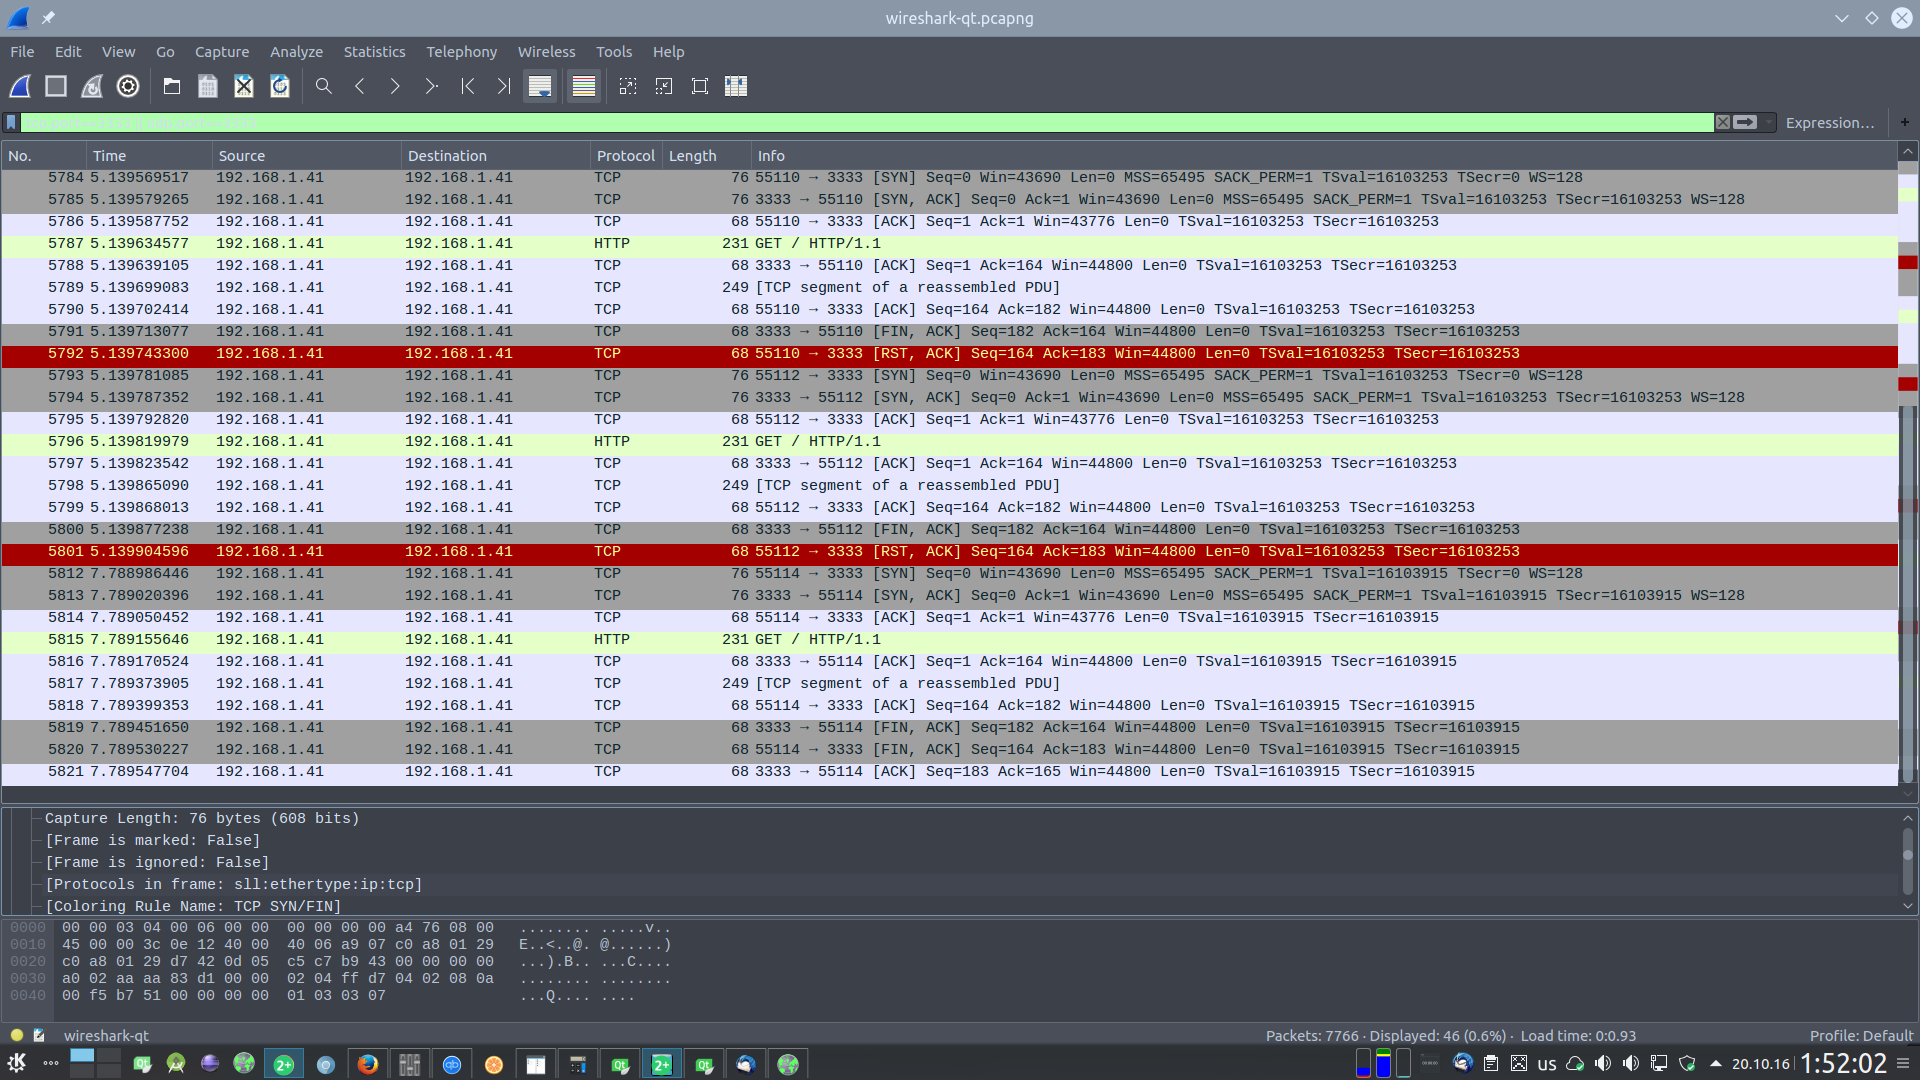
Task: Click the Profile: Default status entry
Action: [x=1860, y=1036]
